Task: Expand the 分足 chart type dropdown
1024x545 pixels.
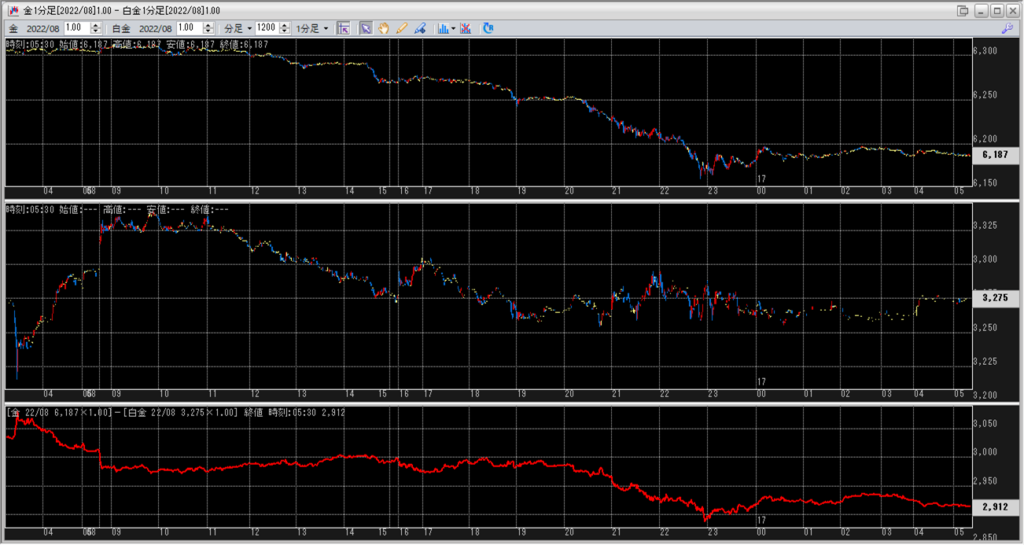Action: pos(236,28)
